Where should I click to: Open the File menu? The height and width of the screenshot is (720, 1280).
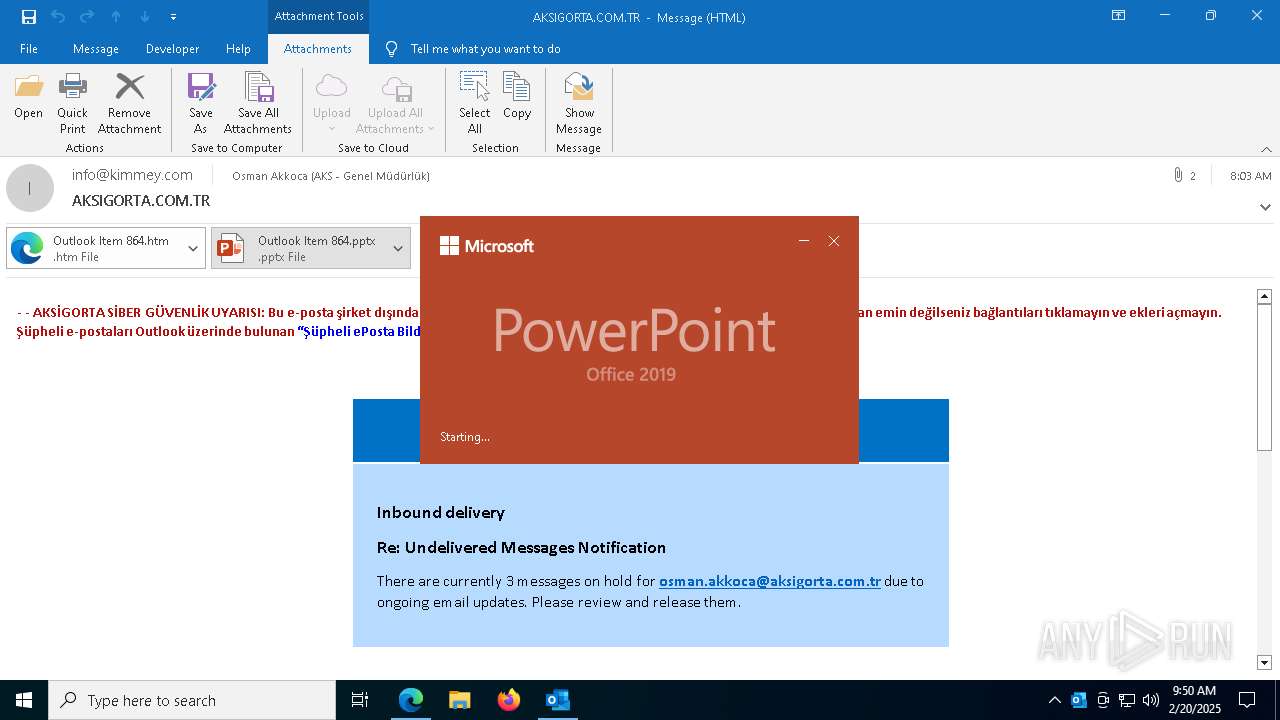coord(29,49)
